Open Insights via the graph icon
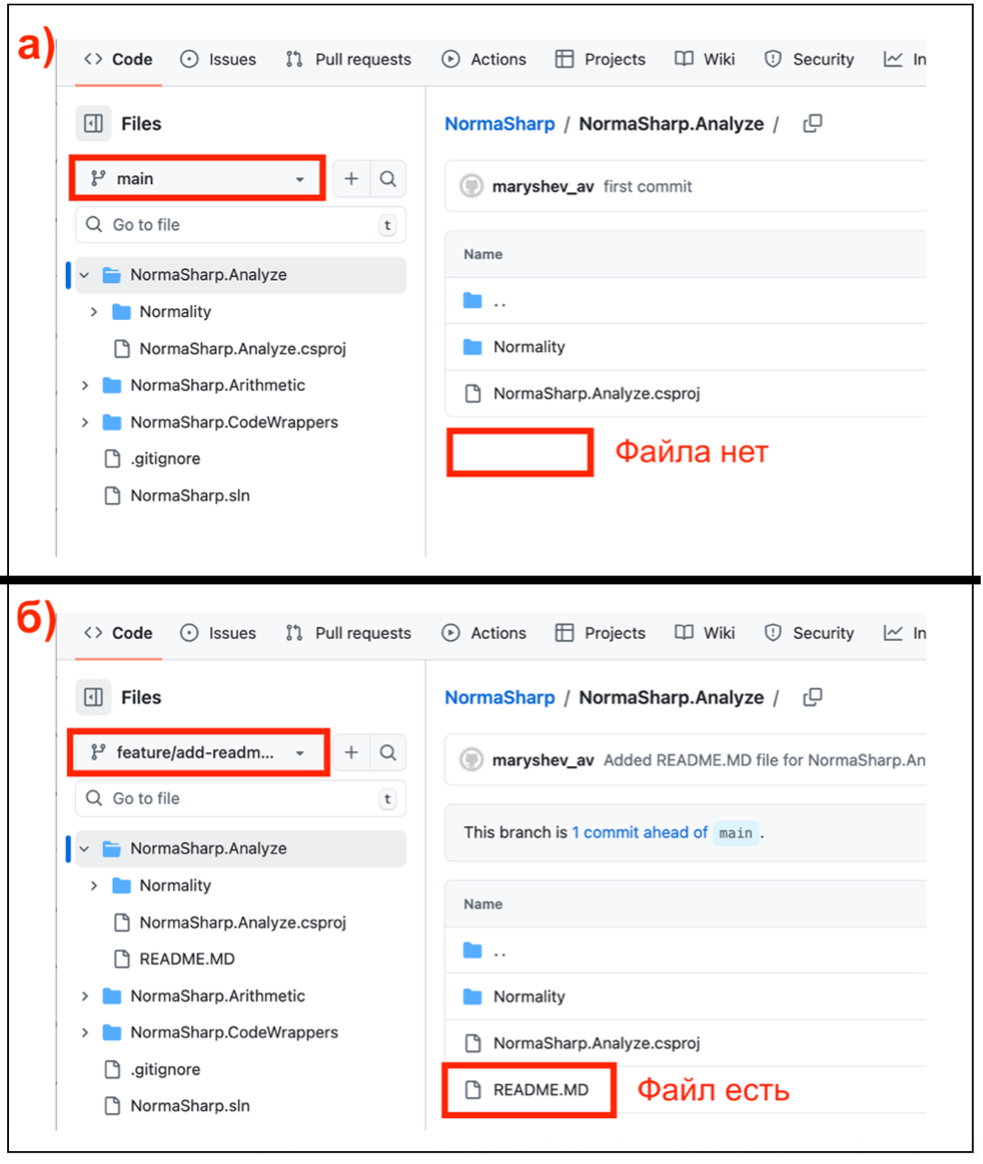The height and width of the screenshot is (1164, 983). point(895,59)
